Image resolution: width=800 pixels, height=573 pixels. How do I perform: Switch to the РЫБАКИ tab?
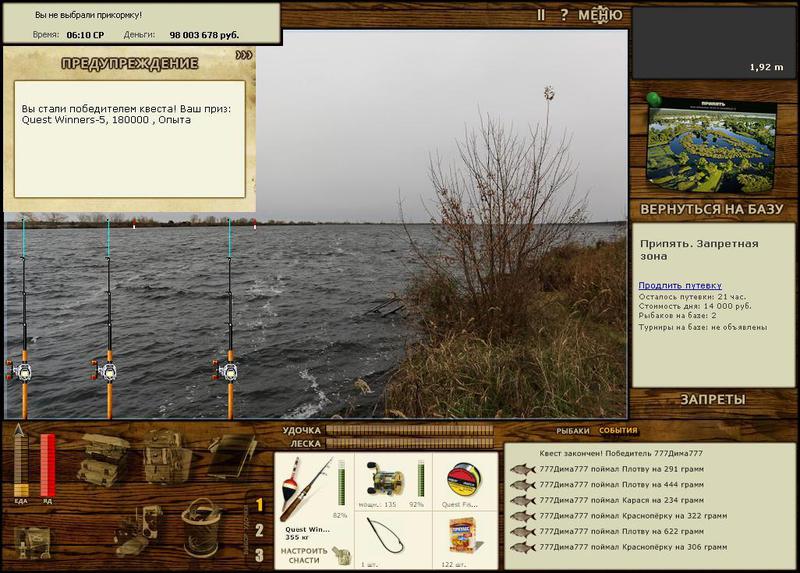coord(573,431)
